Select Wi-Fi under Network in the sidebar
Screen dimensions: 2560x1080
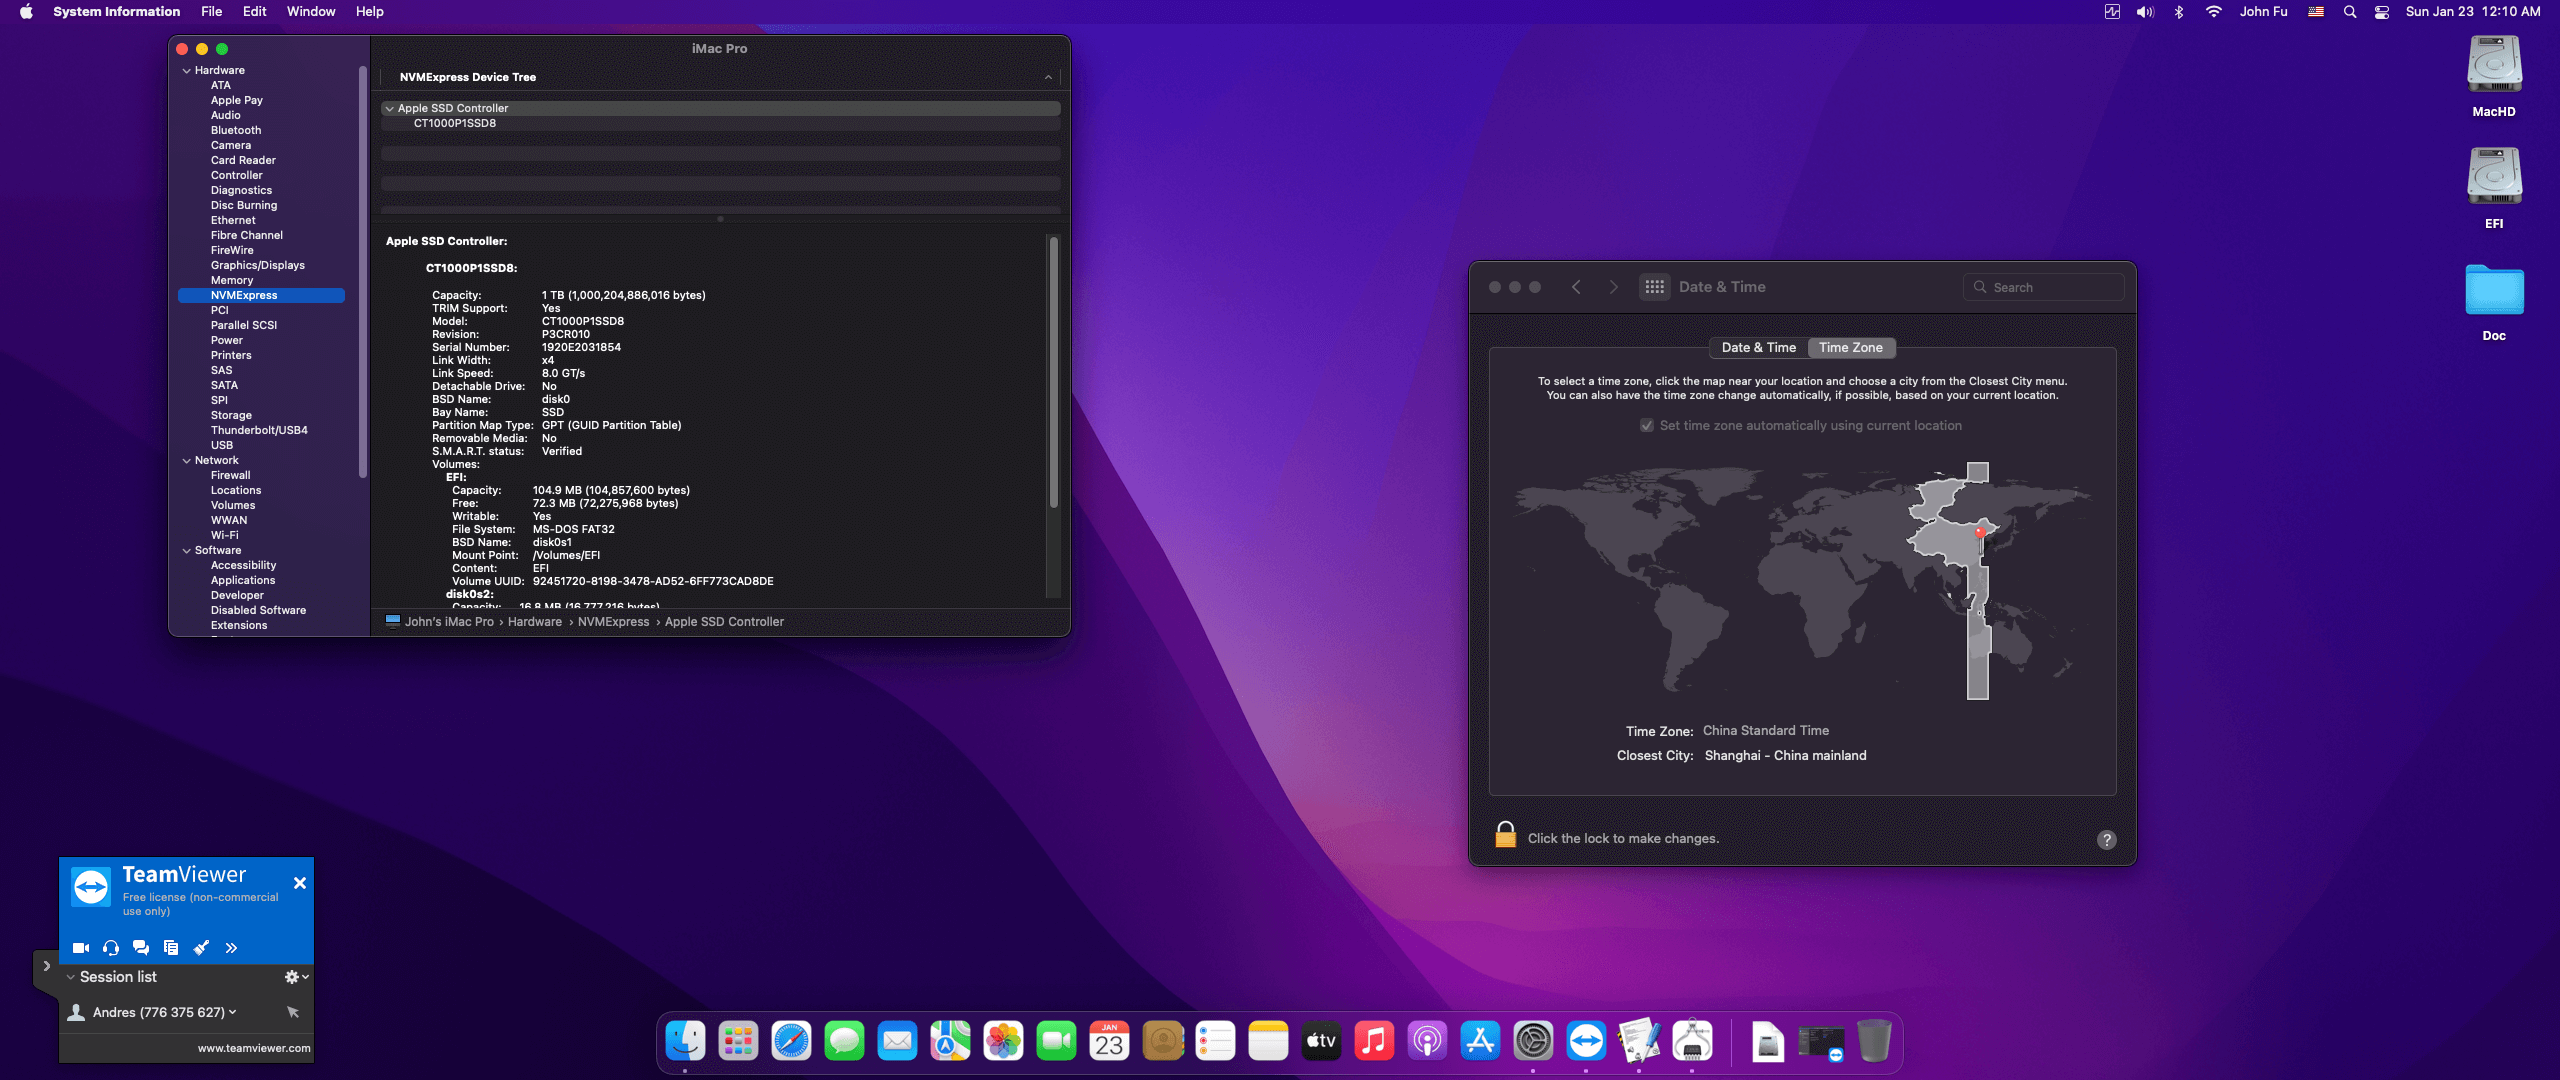click(225, 536)
